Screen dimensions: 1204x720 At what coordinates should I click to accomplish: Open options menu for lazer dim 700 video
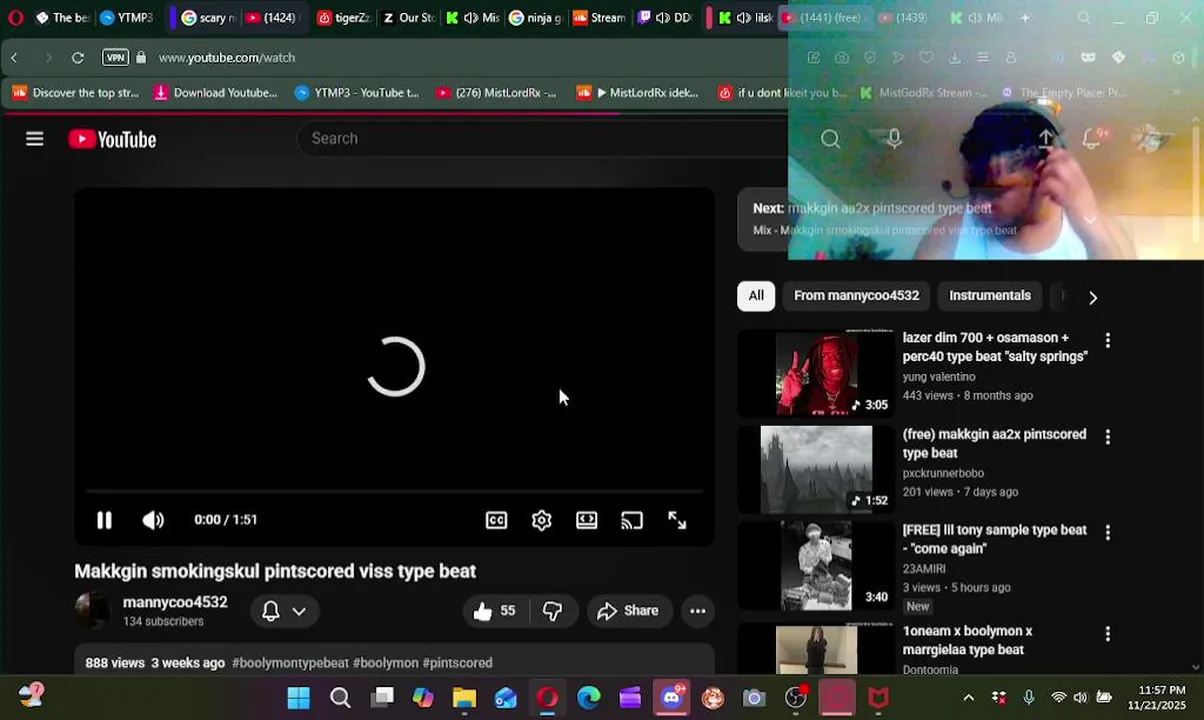[x=1107, y=341]
